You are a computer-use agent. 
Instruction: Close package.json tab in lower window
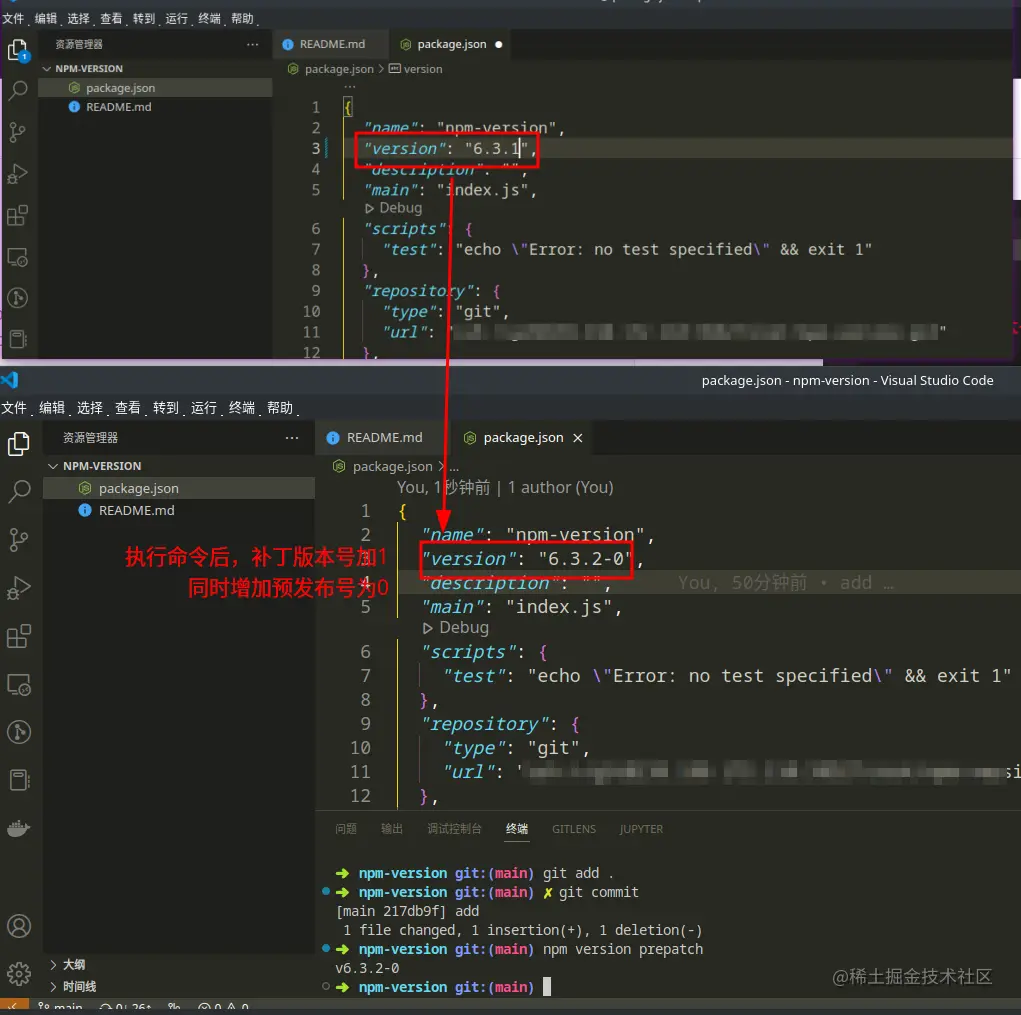click(578, 438)
